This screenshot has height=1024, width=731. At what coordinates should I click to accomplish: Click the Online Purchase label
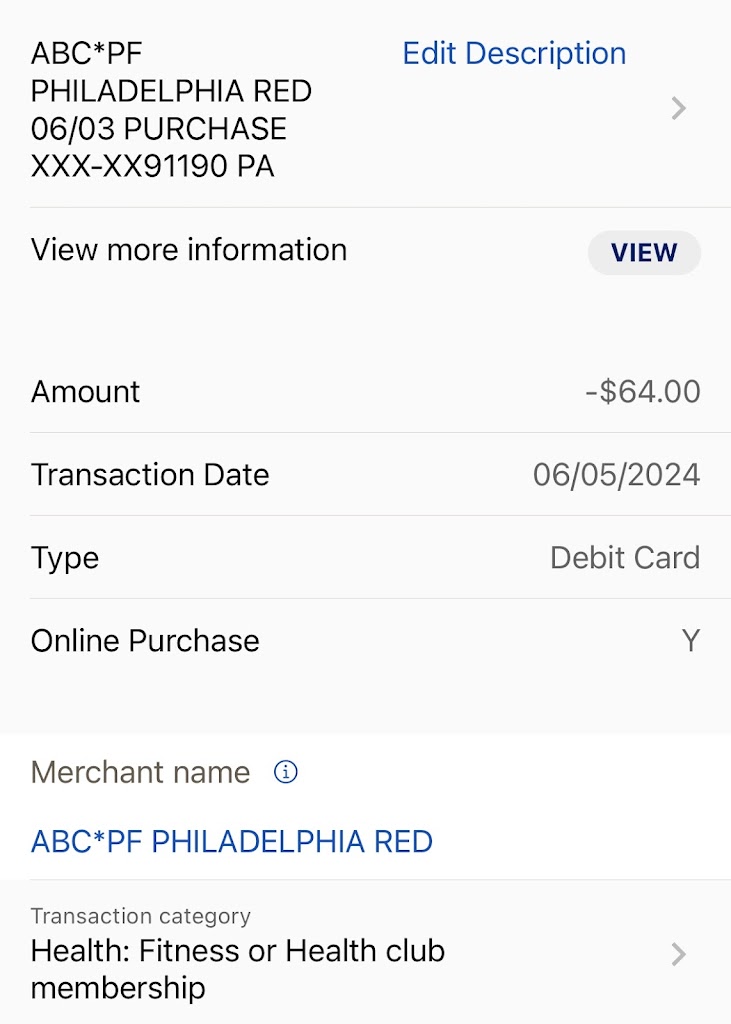[145, 640]
